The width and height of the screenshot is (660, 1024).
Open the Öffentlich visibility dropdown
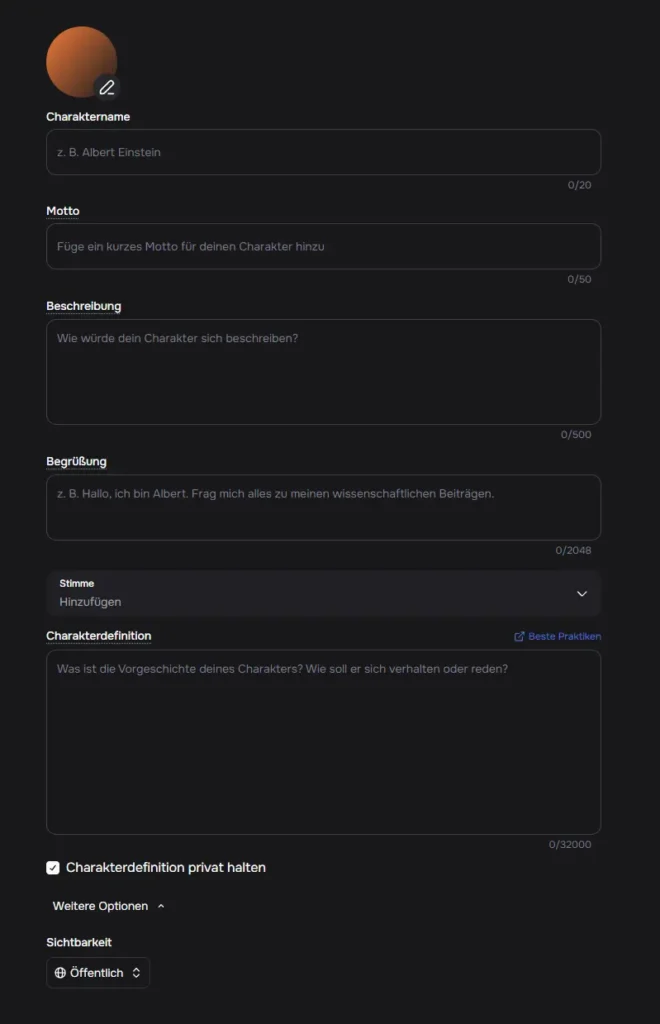(97, 971)
